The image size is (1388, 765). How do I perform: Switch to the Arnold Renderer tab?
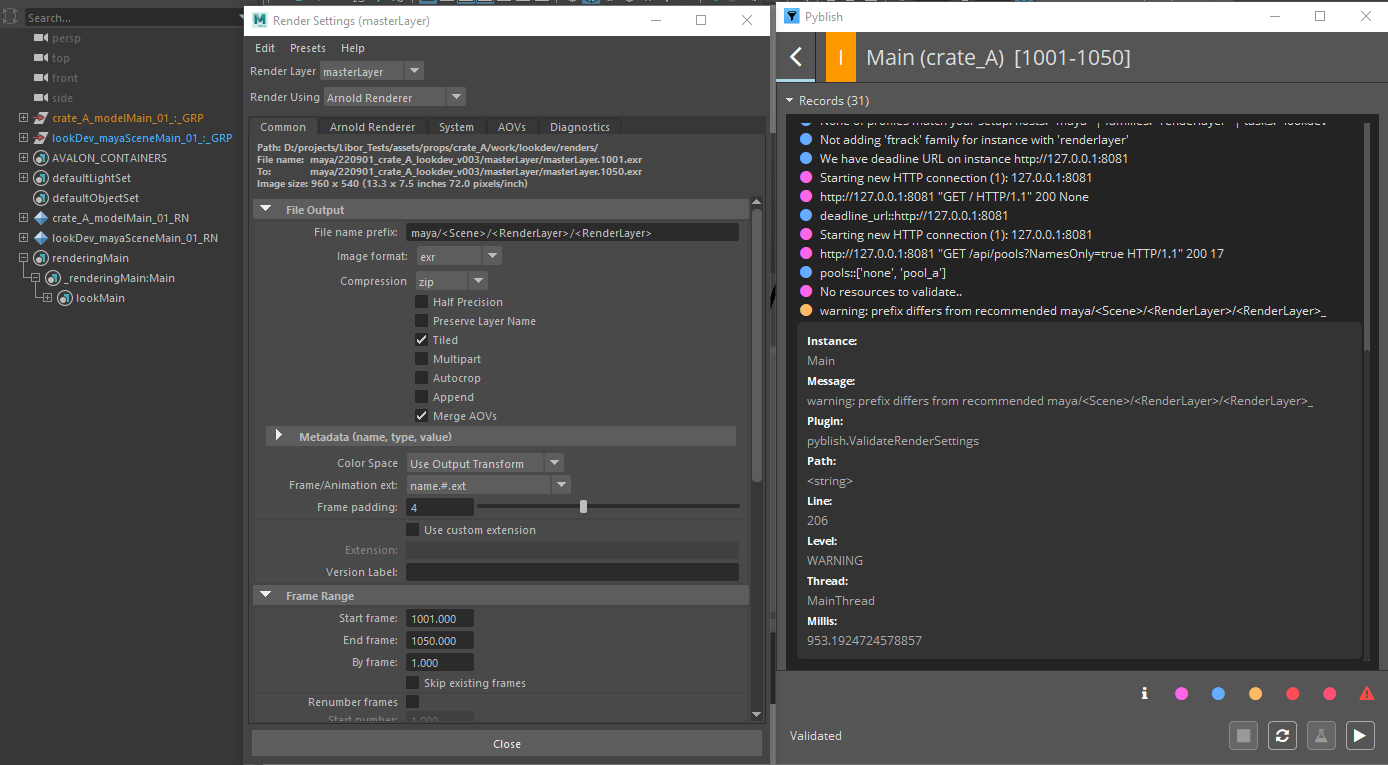(372, 127)
